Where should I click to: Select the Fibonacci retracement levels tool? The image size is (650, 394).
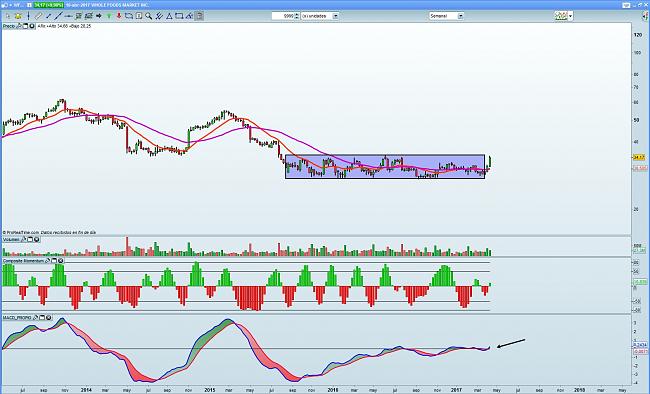click(78, 16)
